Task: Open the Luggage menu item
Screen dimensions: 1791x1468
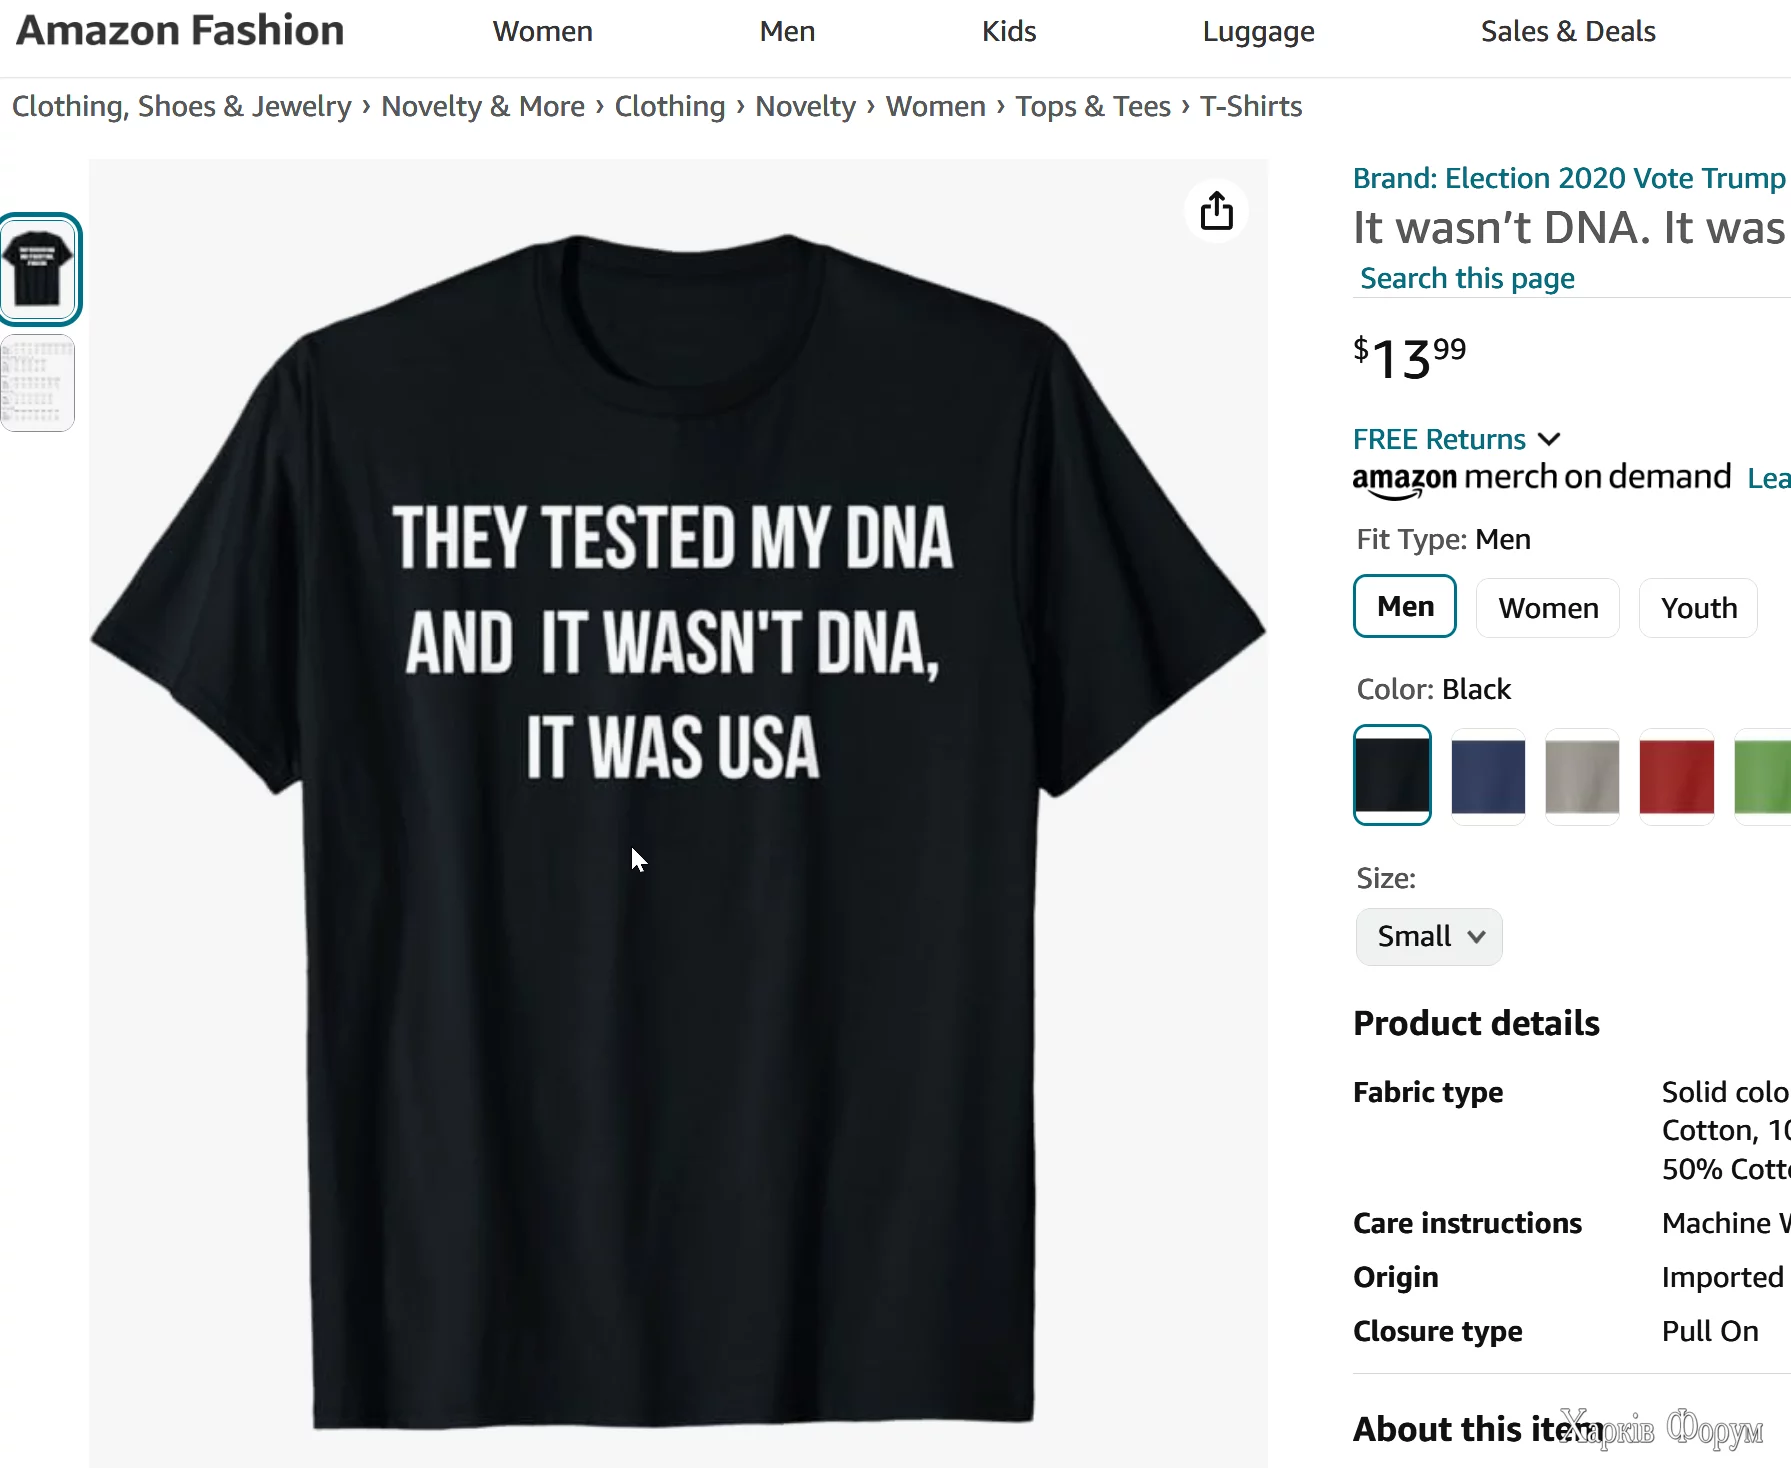Action: pos(1258,32)
